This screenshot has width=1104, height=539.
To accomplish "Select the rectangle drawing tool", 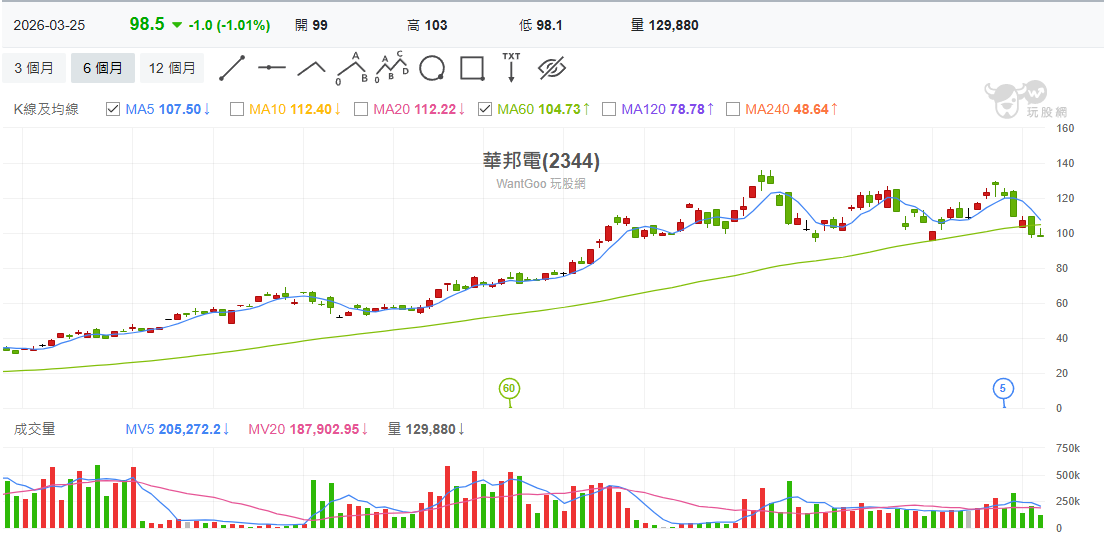I will pos(472,68).
